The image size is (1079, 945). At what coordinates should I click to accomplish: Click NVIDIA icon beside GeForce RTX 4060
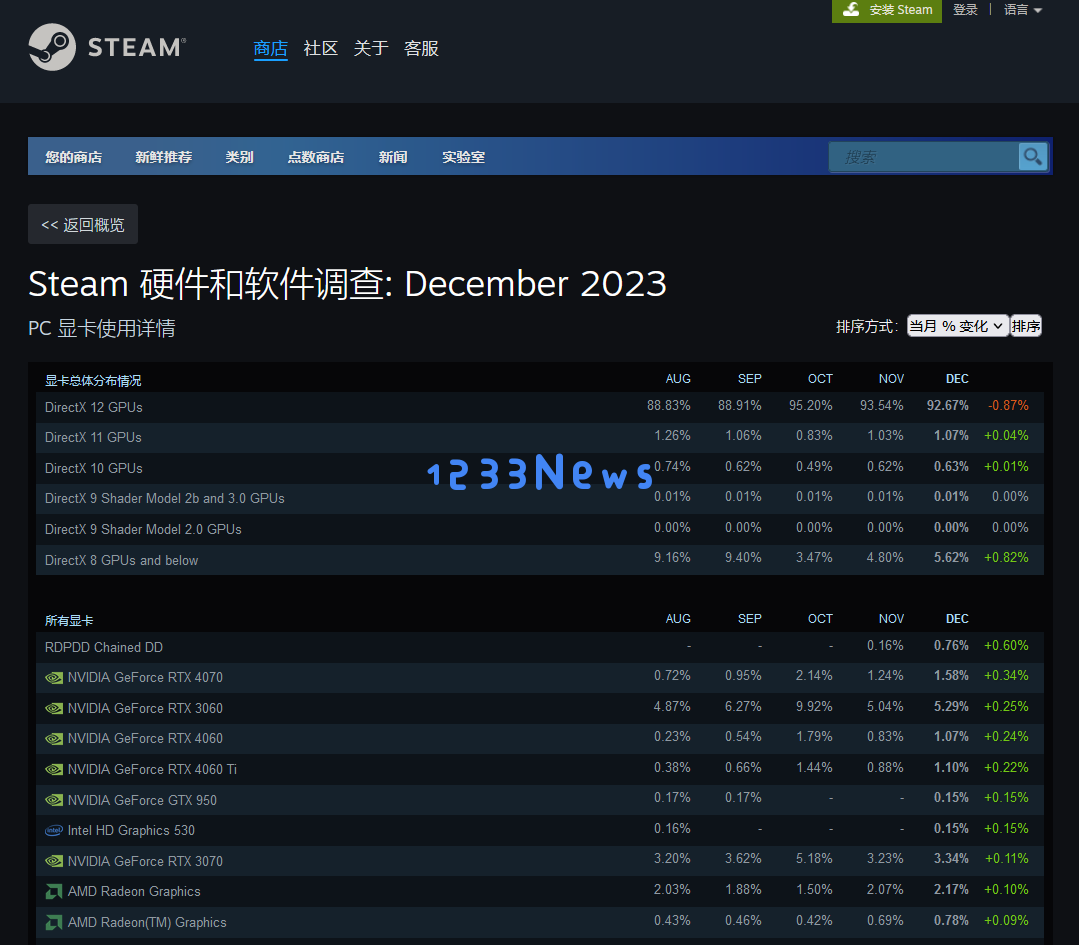54,739
